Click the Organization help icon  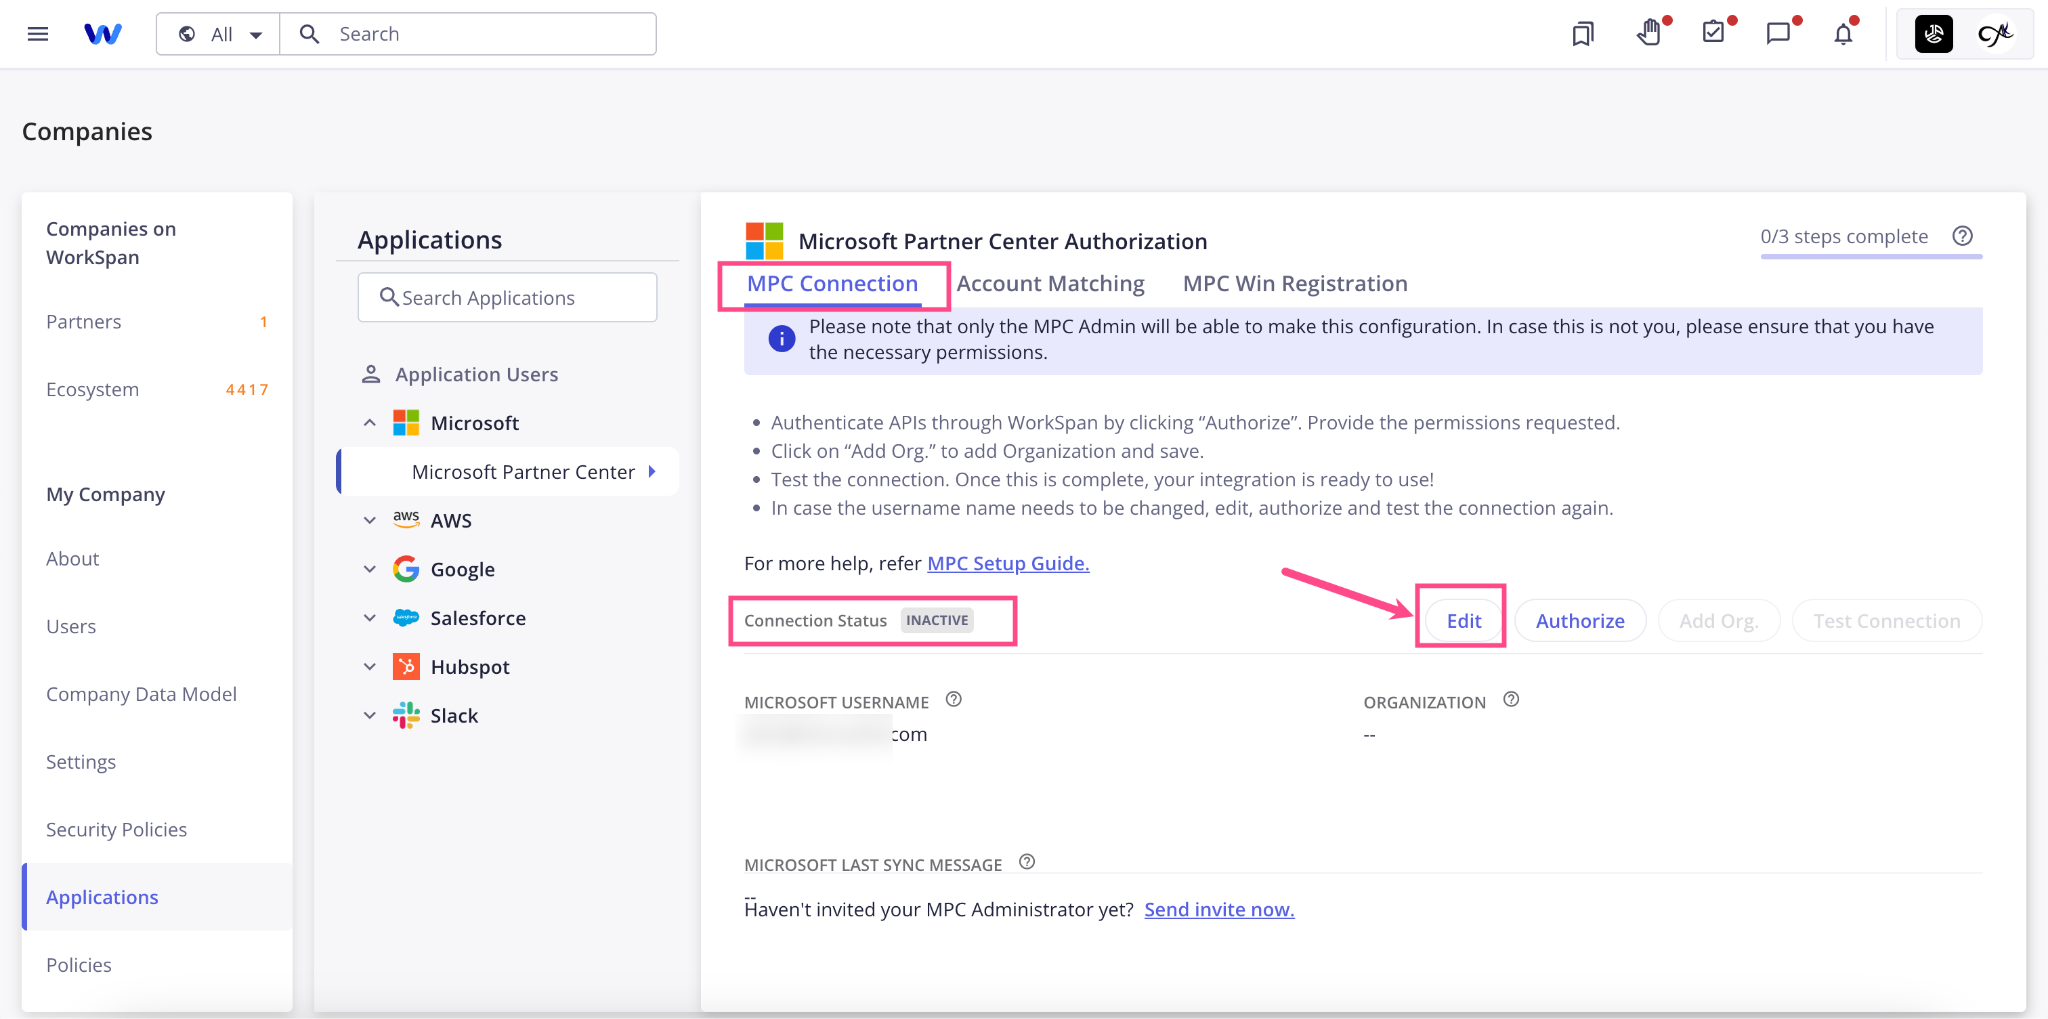click(1511, 700)
